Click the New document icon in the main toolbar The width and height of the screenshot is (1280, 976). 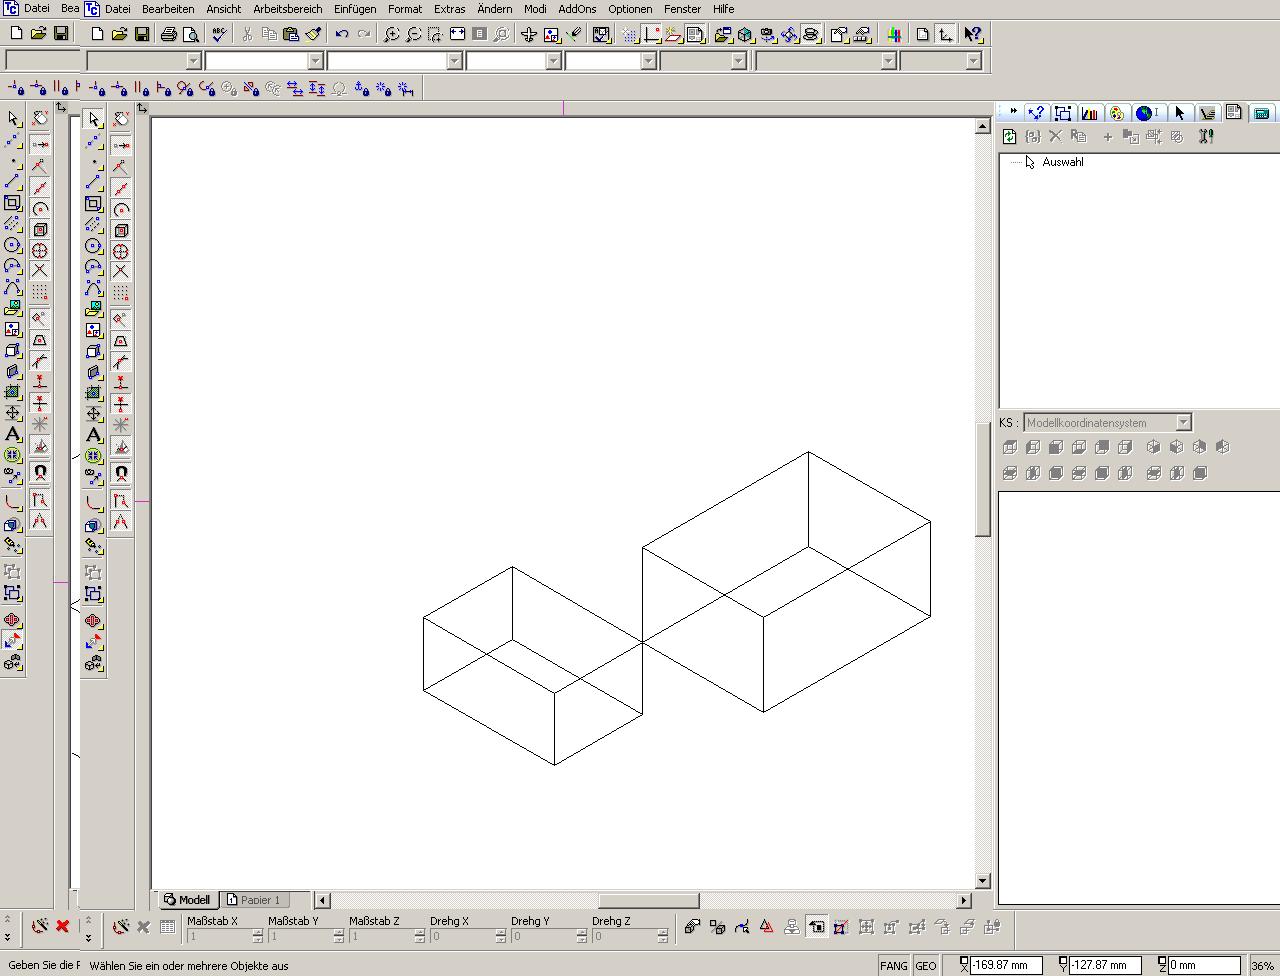point(97,34)
